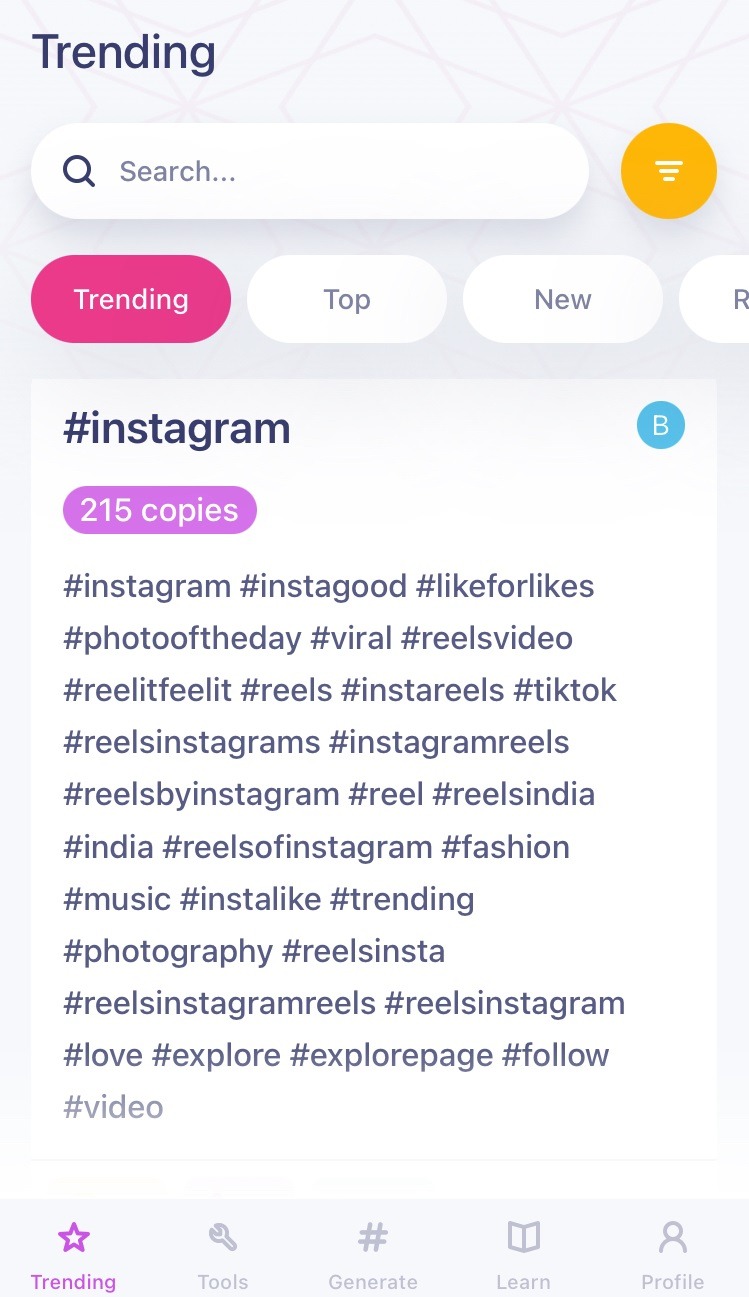Tap the #video hashtag

click(x=112, y=1107)
